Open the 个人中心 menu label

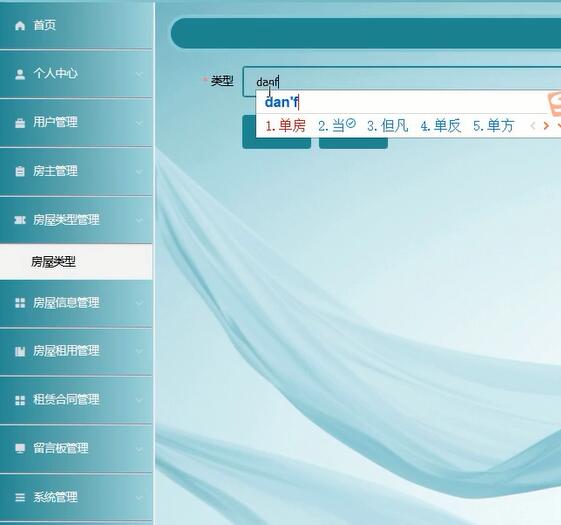tap(55, 74)
